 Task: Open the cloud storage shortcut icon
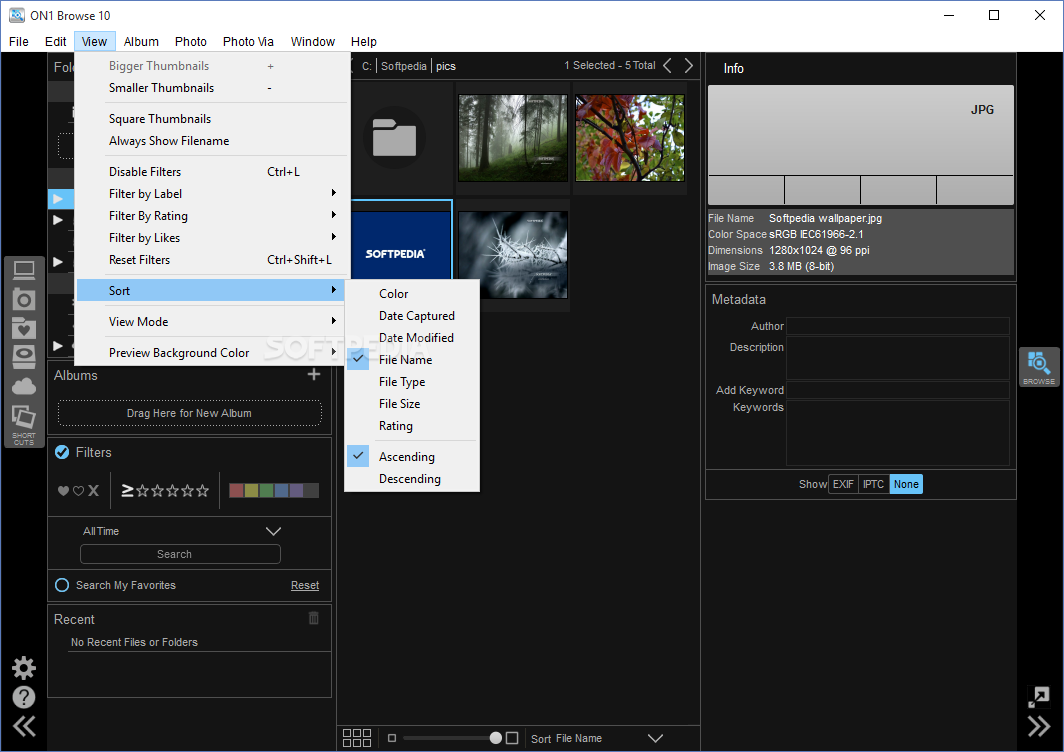click(x=24, y=387)
